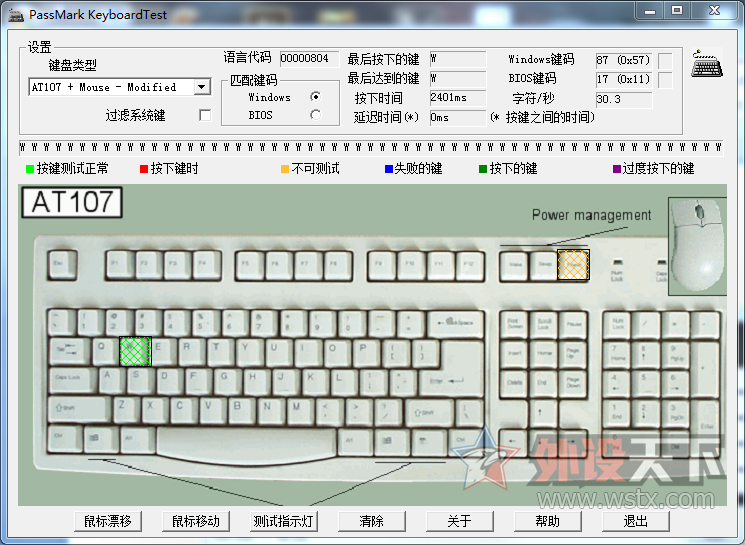Click the 鼠标移动 button
This screenshot has width=745, height=545.
click(x=196, y=521)
